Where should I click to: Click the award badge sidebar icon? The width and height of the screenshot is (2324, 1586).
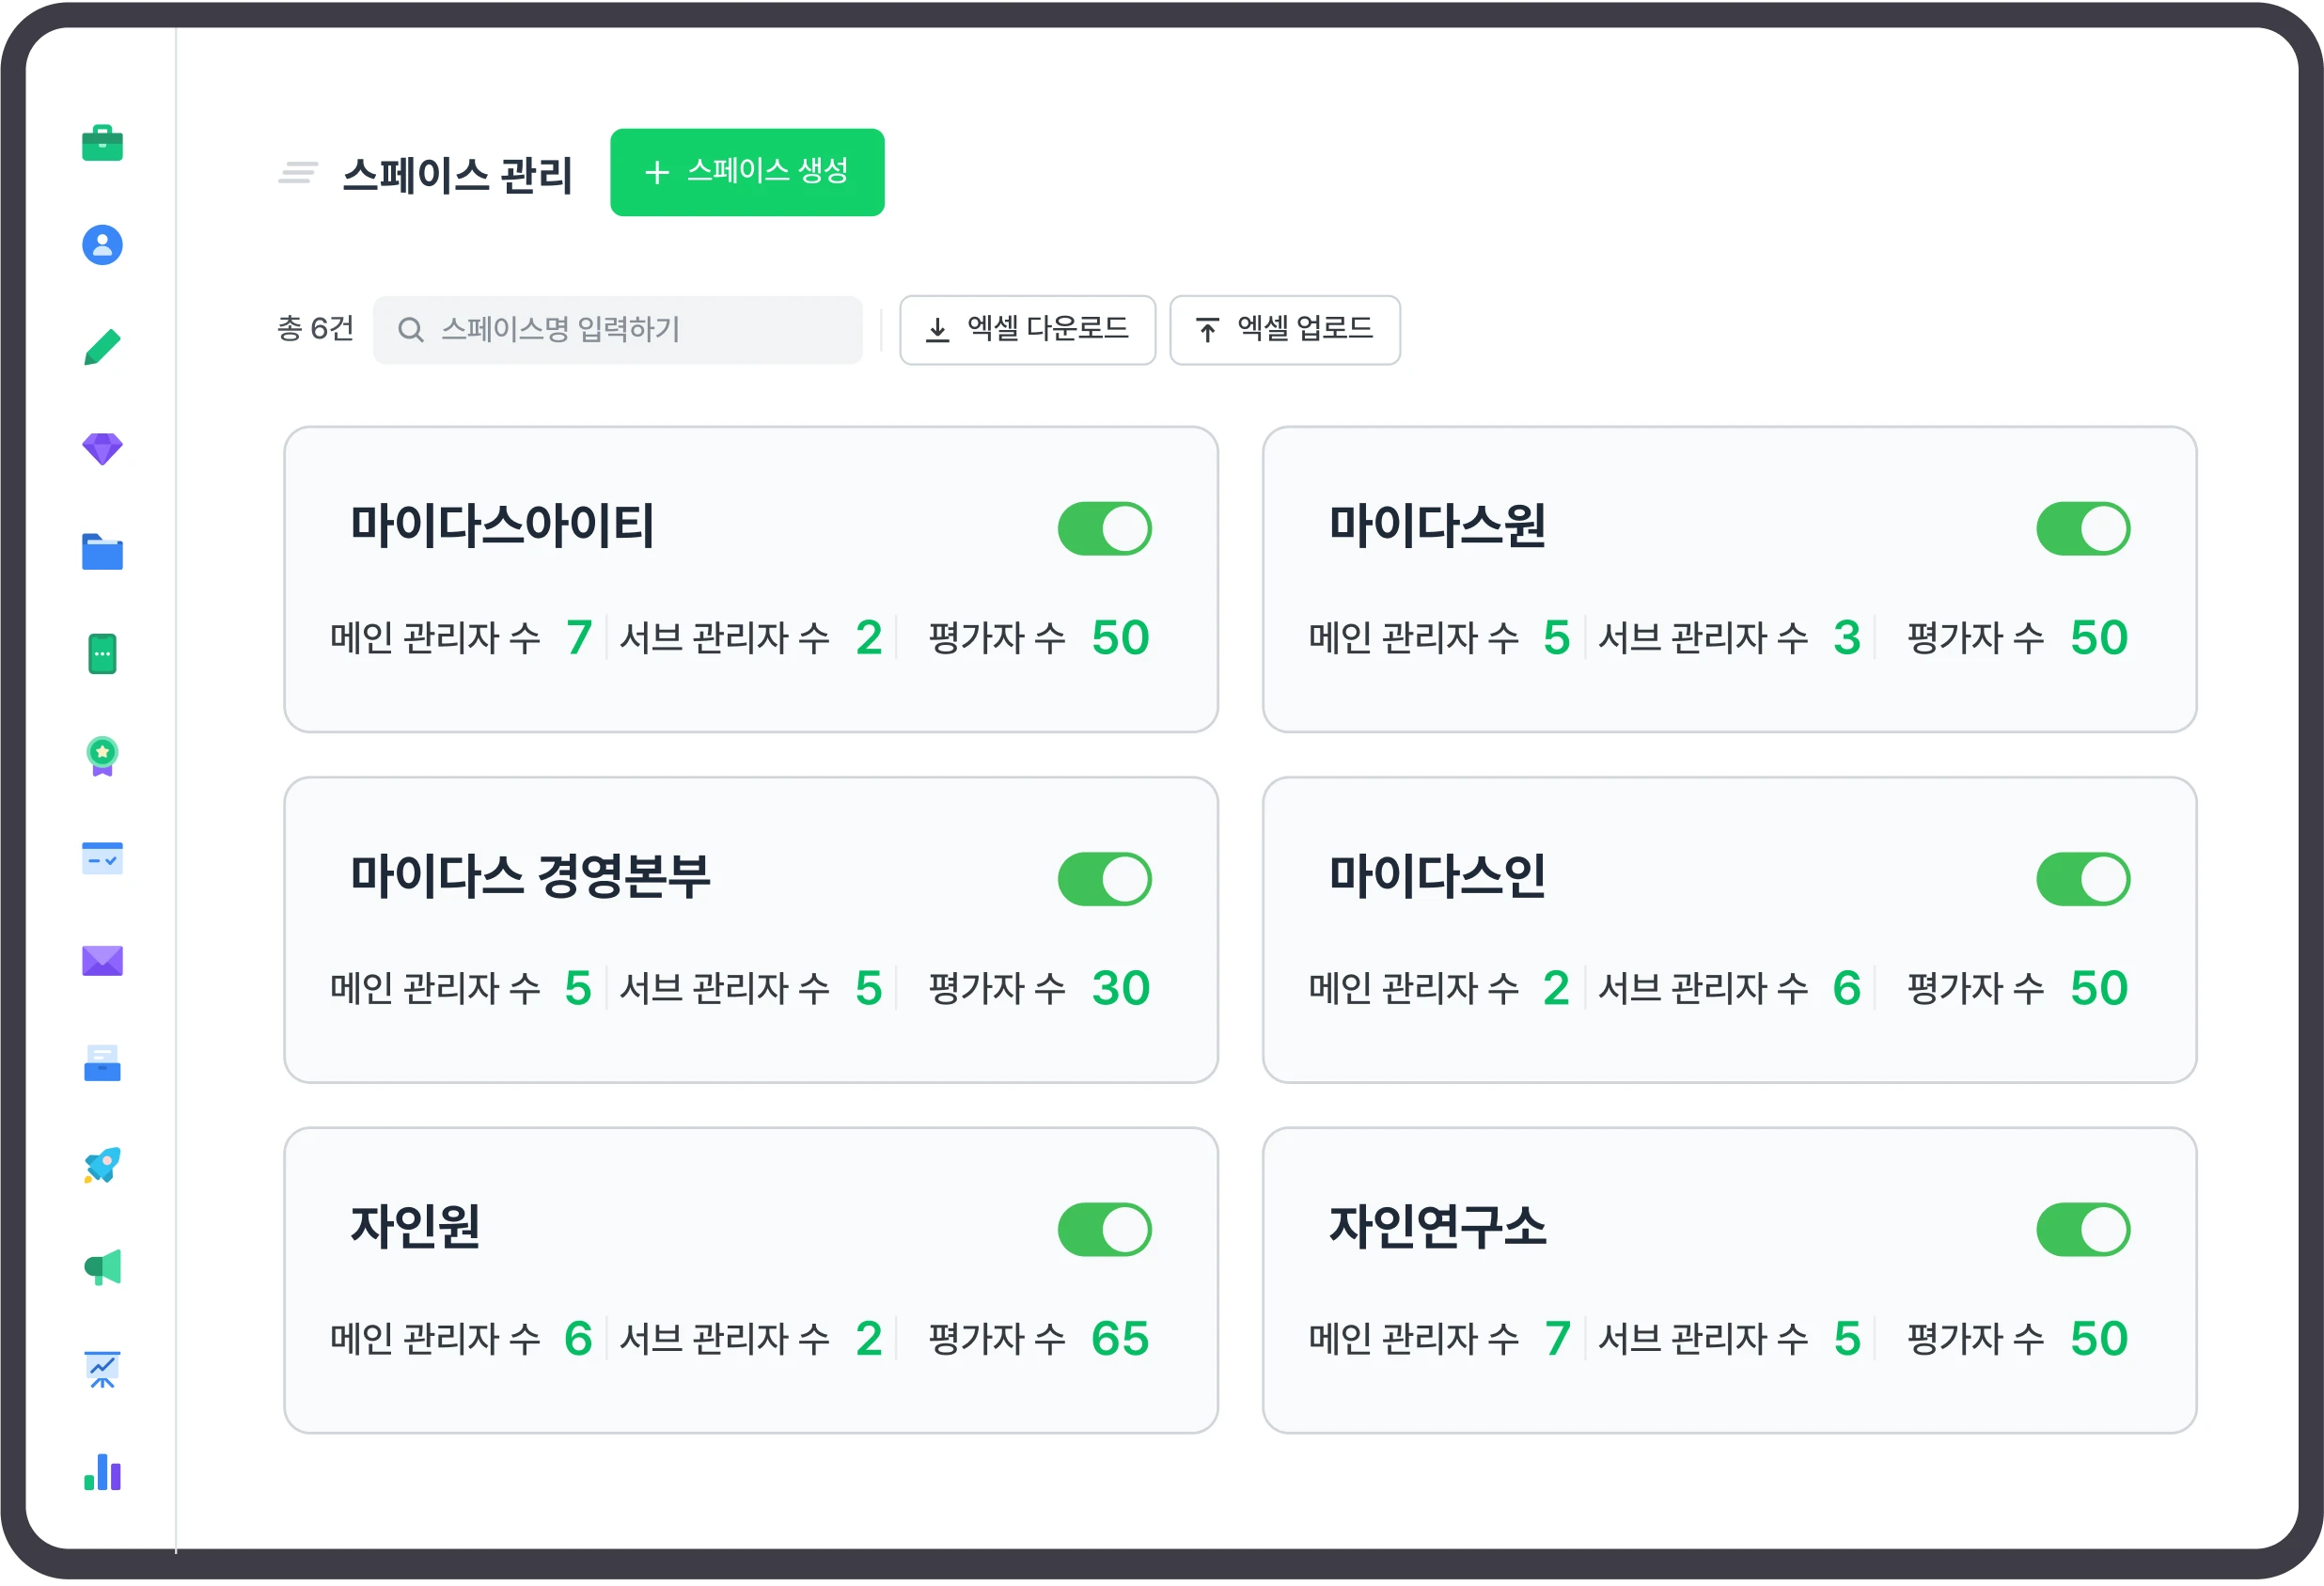click(x=102, y=756)
